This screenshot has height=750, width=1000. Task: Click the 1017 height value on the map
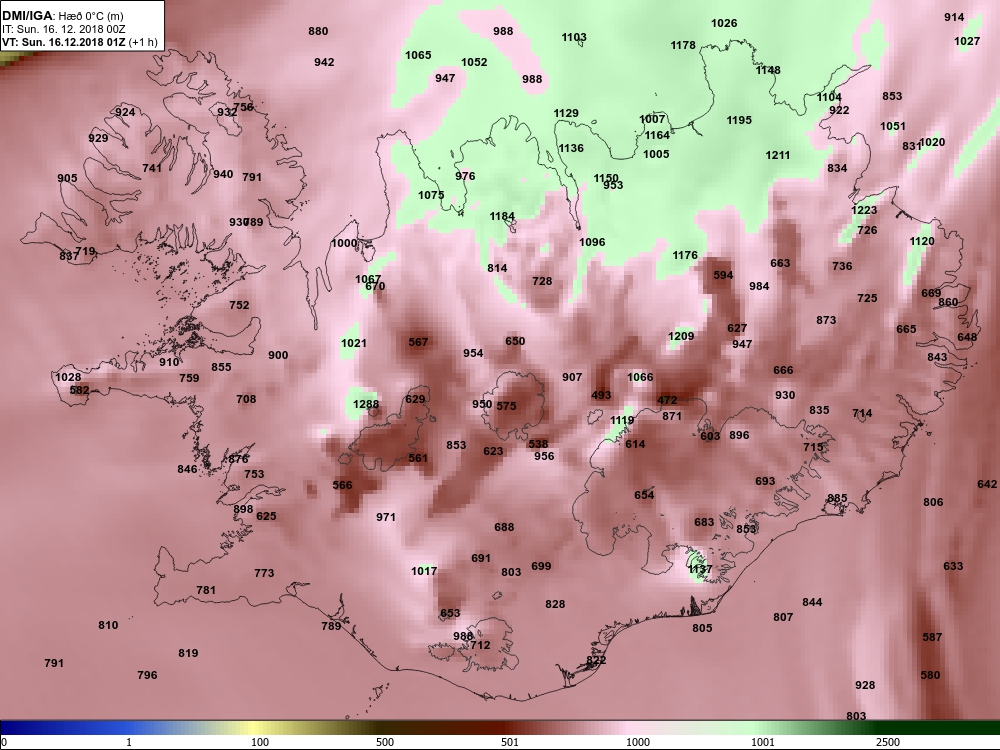[424, 571]
